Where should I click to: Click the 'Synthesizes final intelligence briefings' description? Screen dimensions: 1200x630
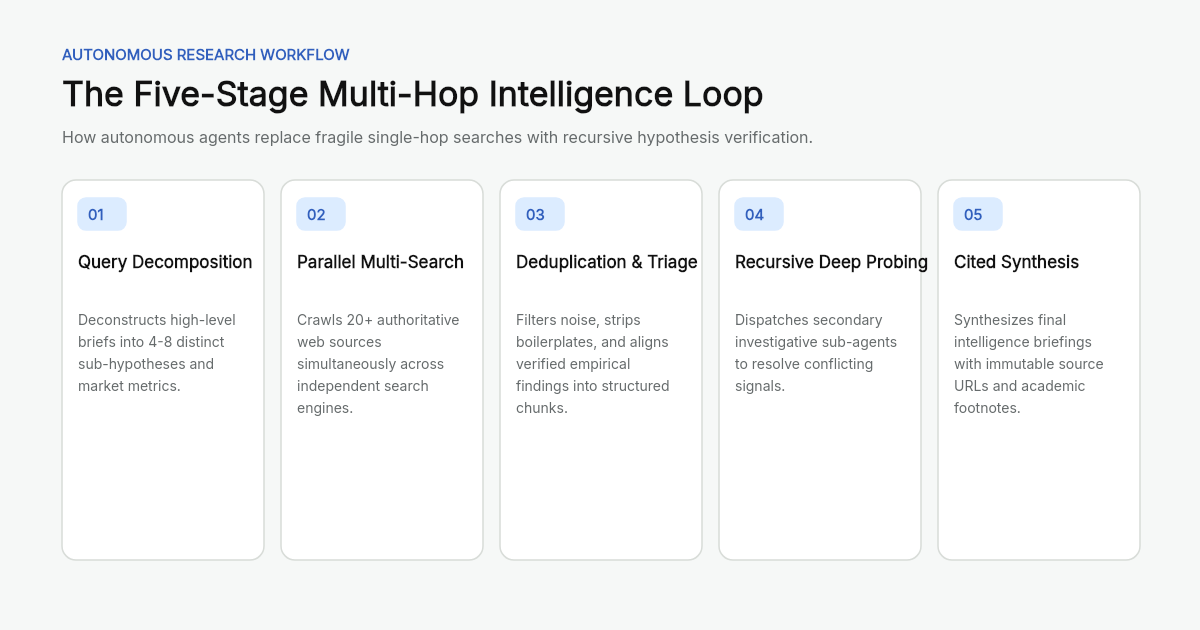pyautogui.click(x=1029, y=364)
